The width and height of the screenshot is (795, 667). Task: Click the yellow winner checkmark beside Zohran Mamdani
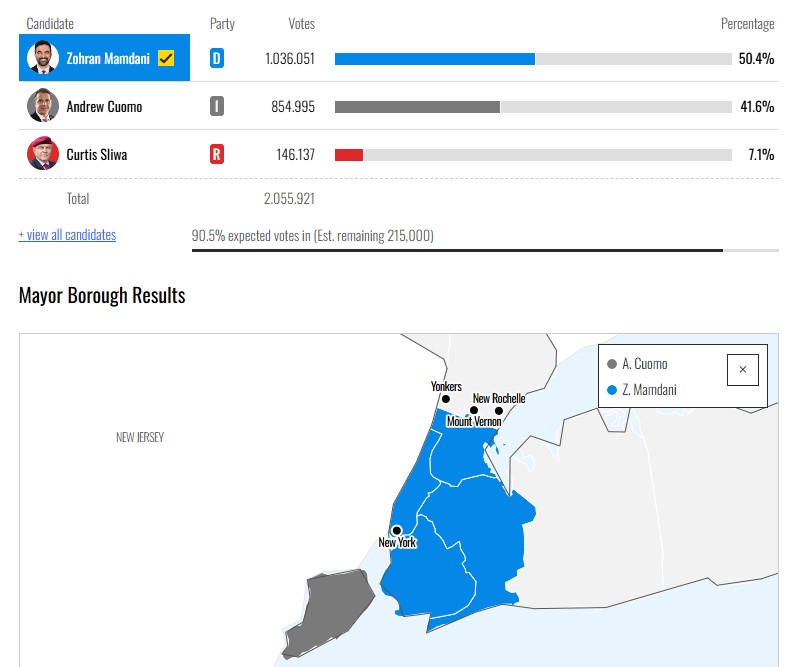[166, 58]
